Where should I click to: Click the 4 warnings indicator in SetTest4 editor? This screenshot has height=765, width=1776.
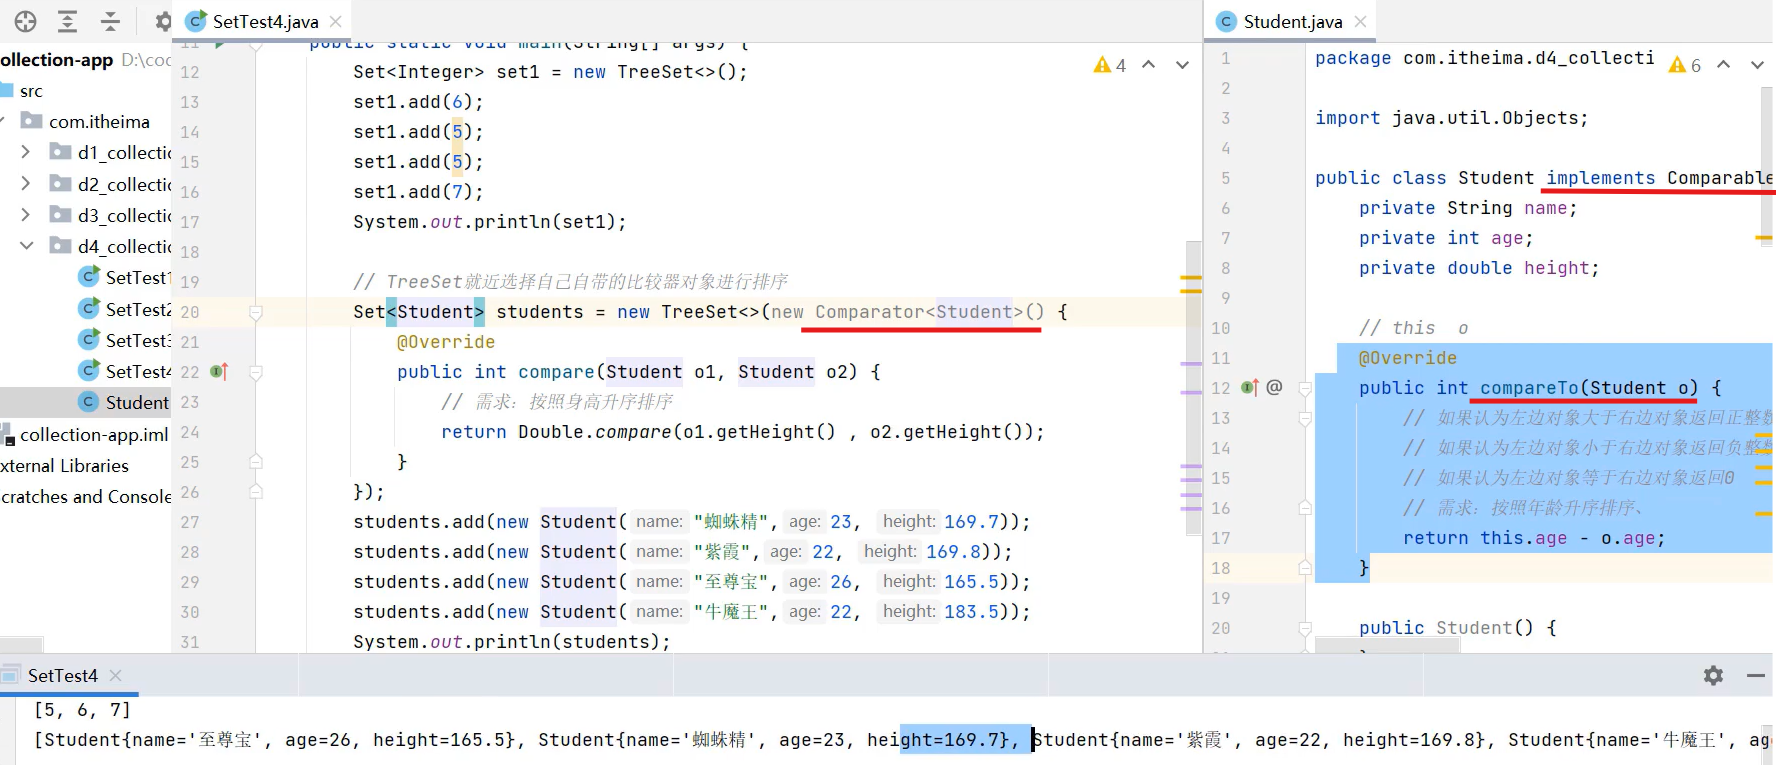[1110, 65]
